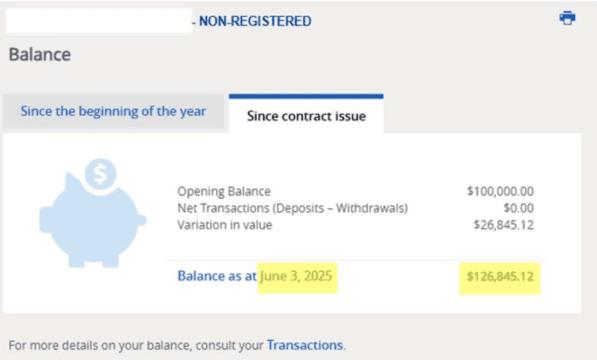The image size is (597, 360).
Task: Click the NON-REGISTERED account heading
Action: (255, 21)
